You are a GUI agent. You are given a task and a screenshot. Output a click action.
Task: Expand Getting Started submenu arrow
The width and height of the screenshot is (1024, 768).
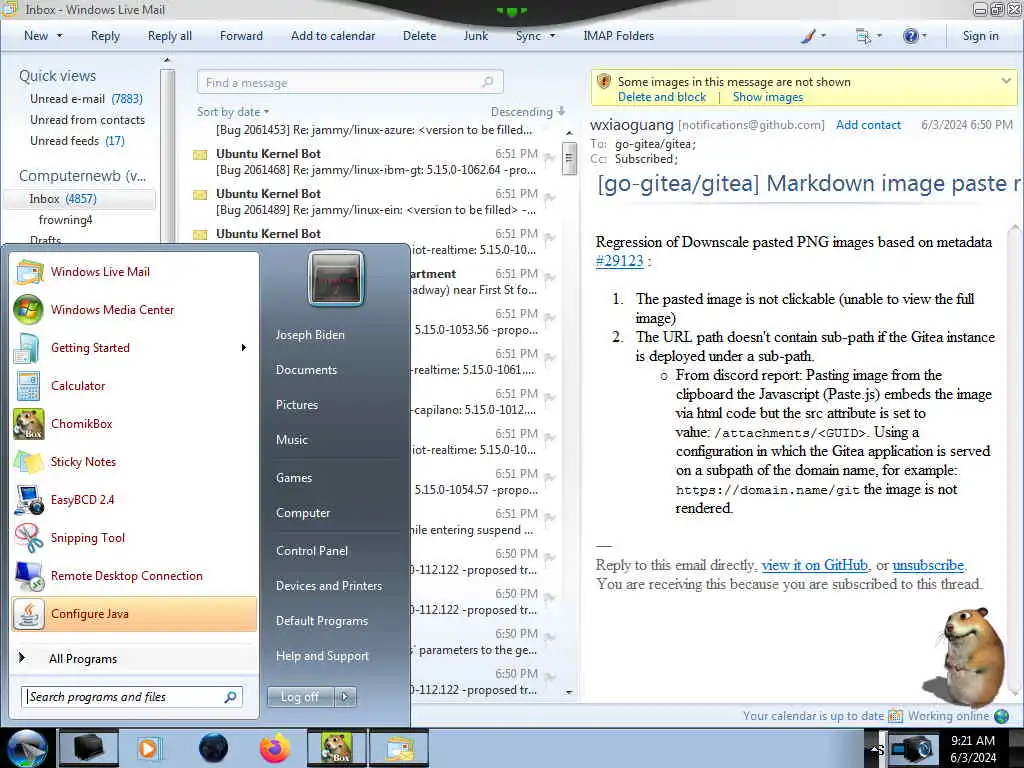pyautogui.click(x=244, y=347)
